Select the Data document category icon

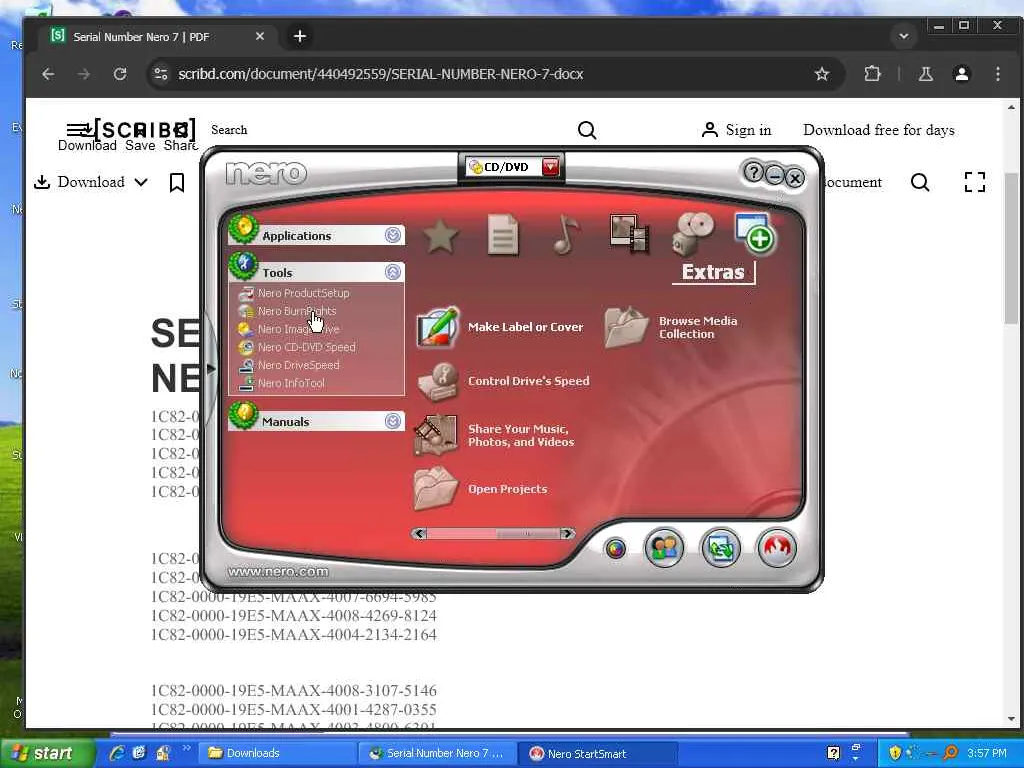(503, 234)
